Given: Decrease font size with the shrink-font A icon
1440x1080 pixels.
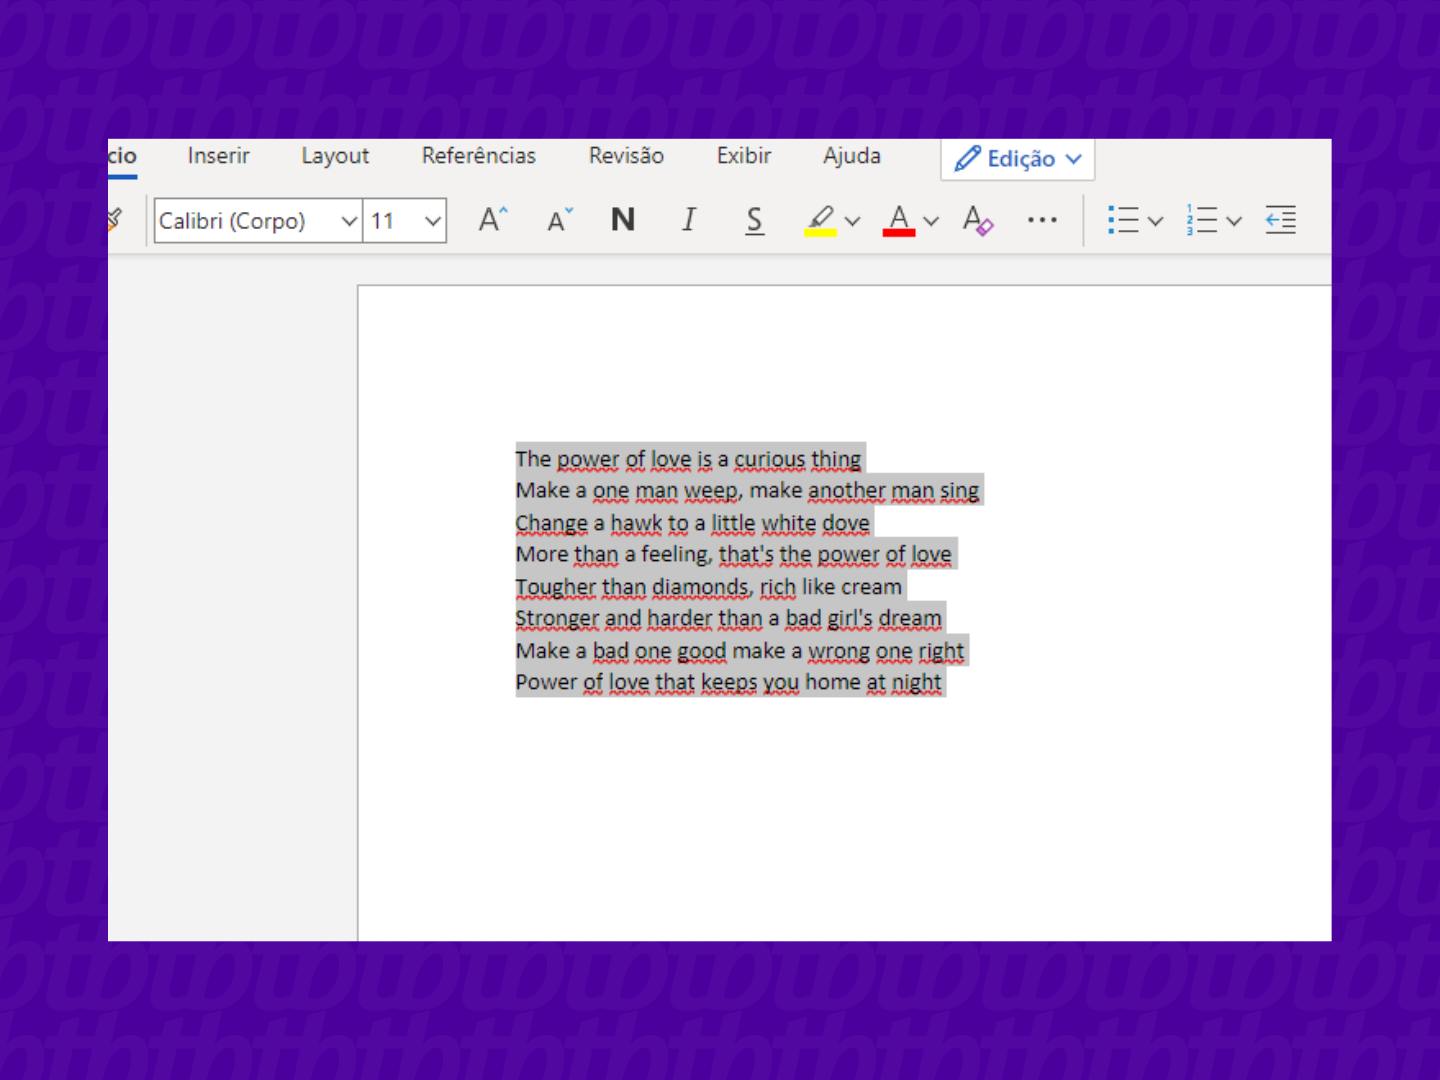Looking at the screenshot, I should click(560, 219).
